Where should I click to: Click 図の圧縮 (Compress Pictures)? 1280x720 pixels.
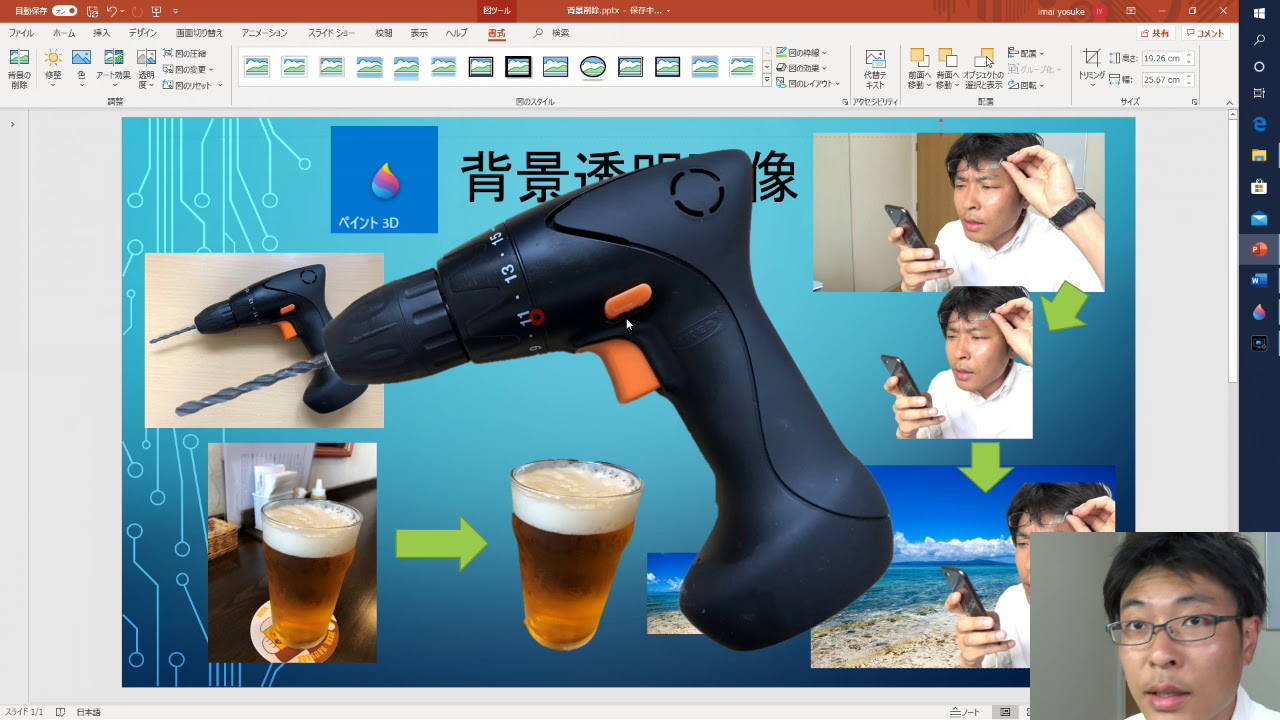pos(184,53)
